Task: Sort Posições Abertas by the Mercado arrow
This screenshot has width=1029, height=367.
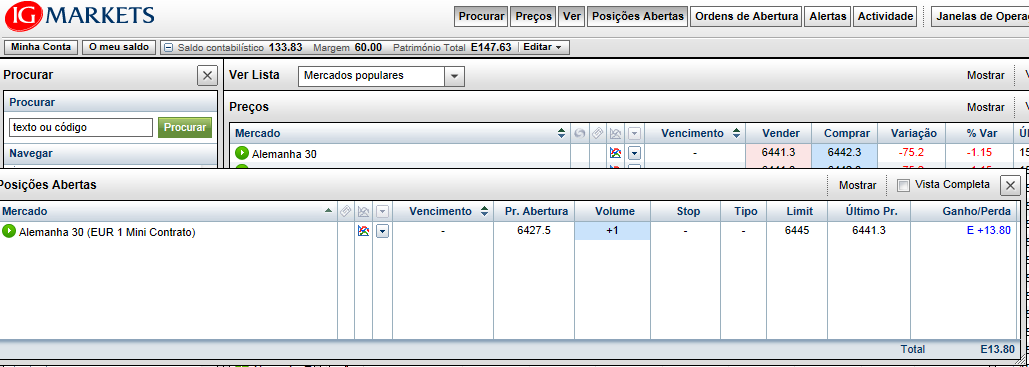Action: (x=328, y=211)
